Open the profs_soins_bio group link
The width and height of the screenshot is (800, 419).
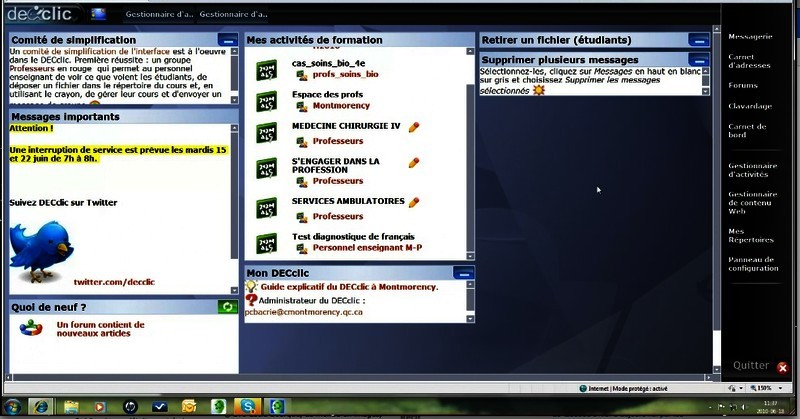point(345,74)
